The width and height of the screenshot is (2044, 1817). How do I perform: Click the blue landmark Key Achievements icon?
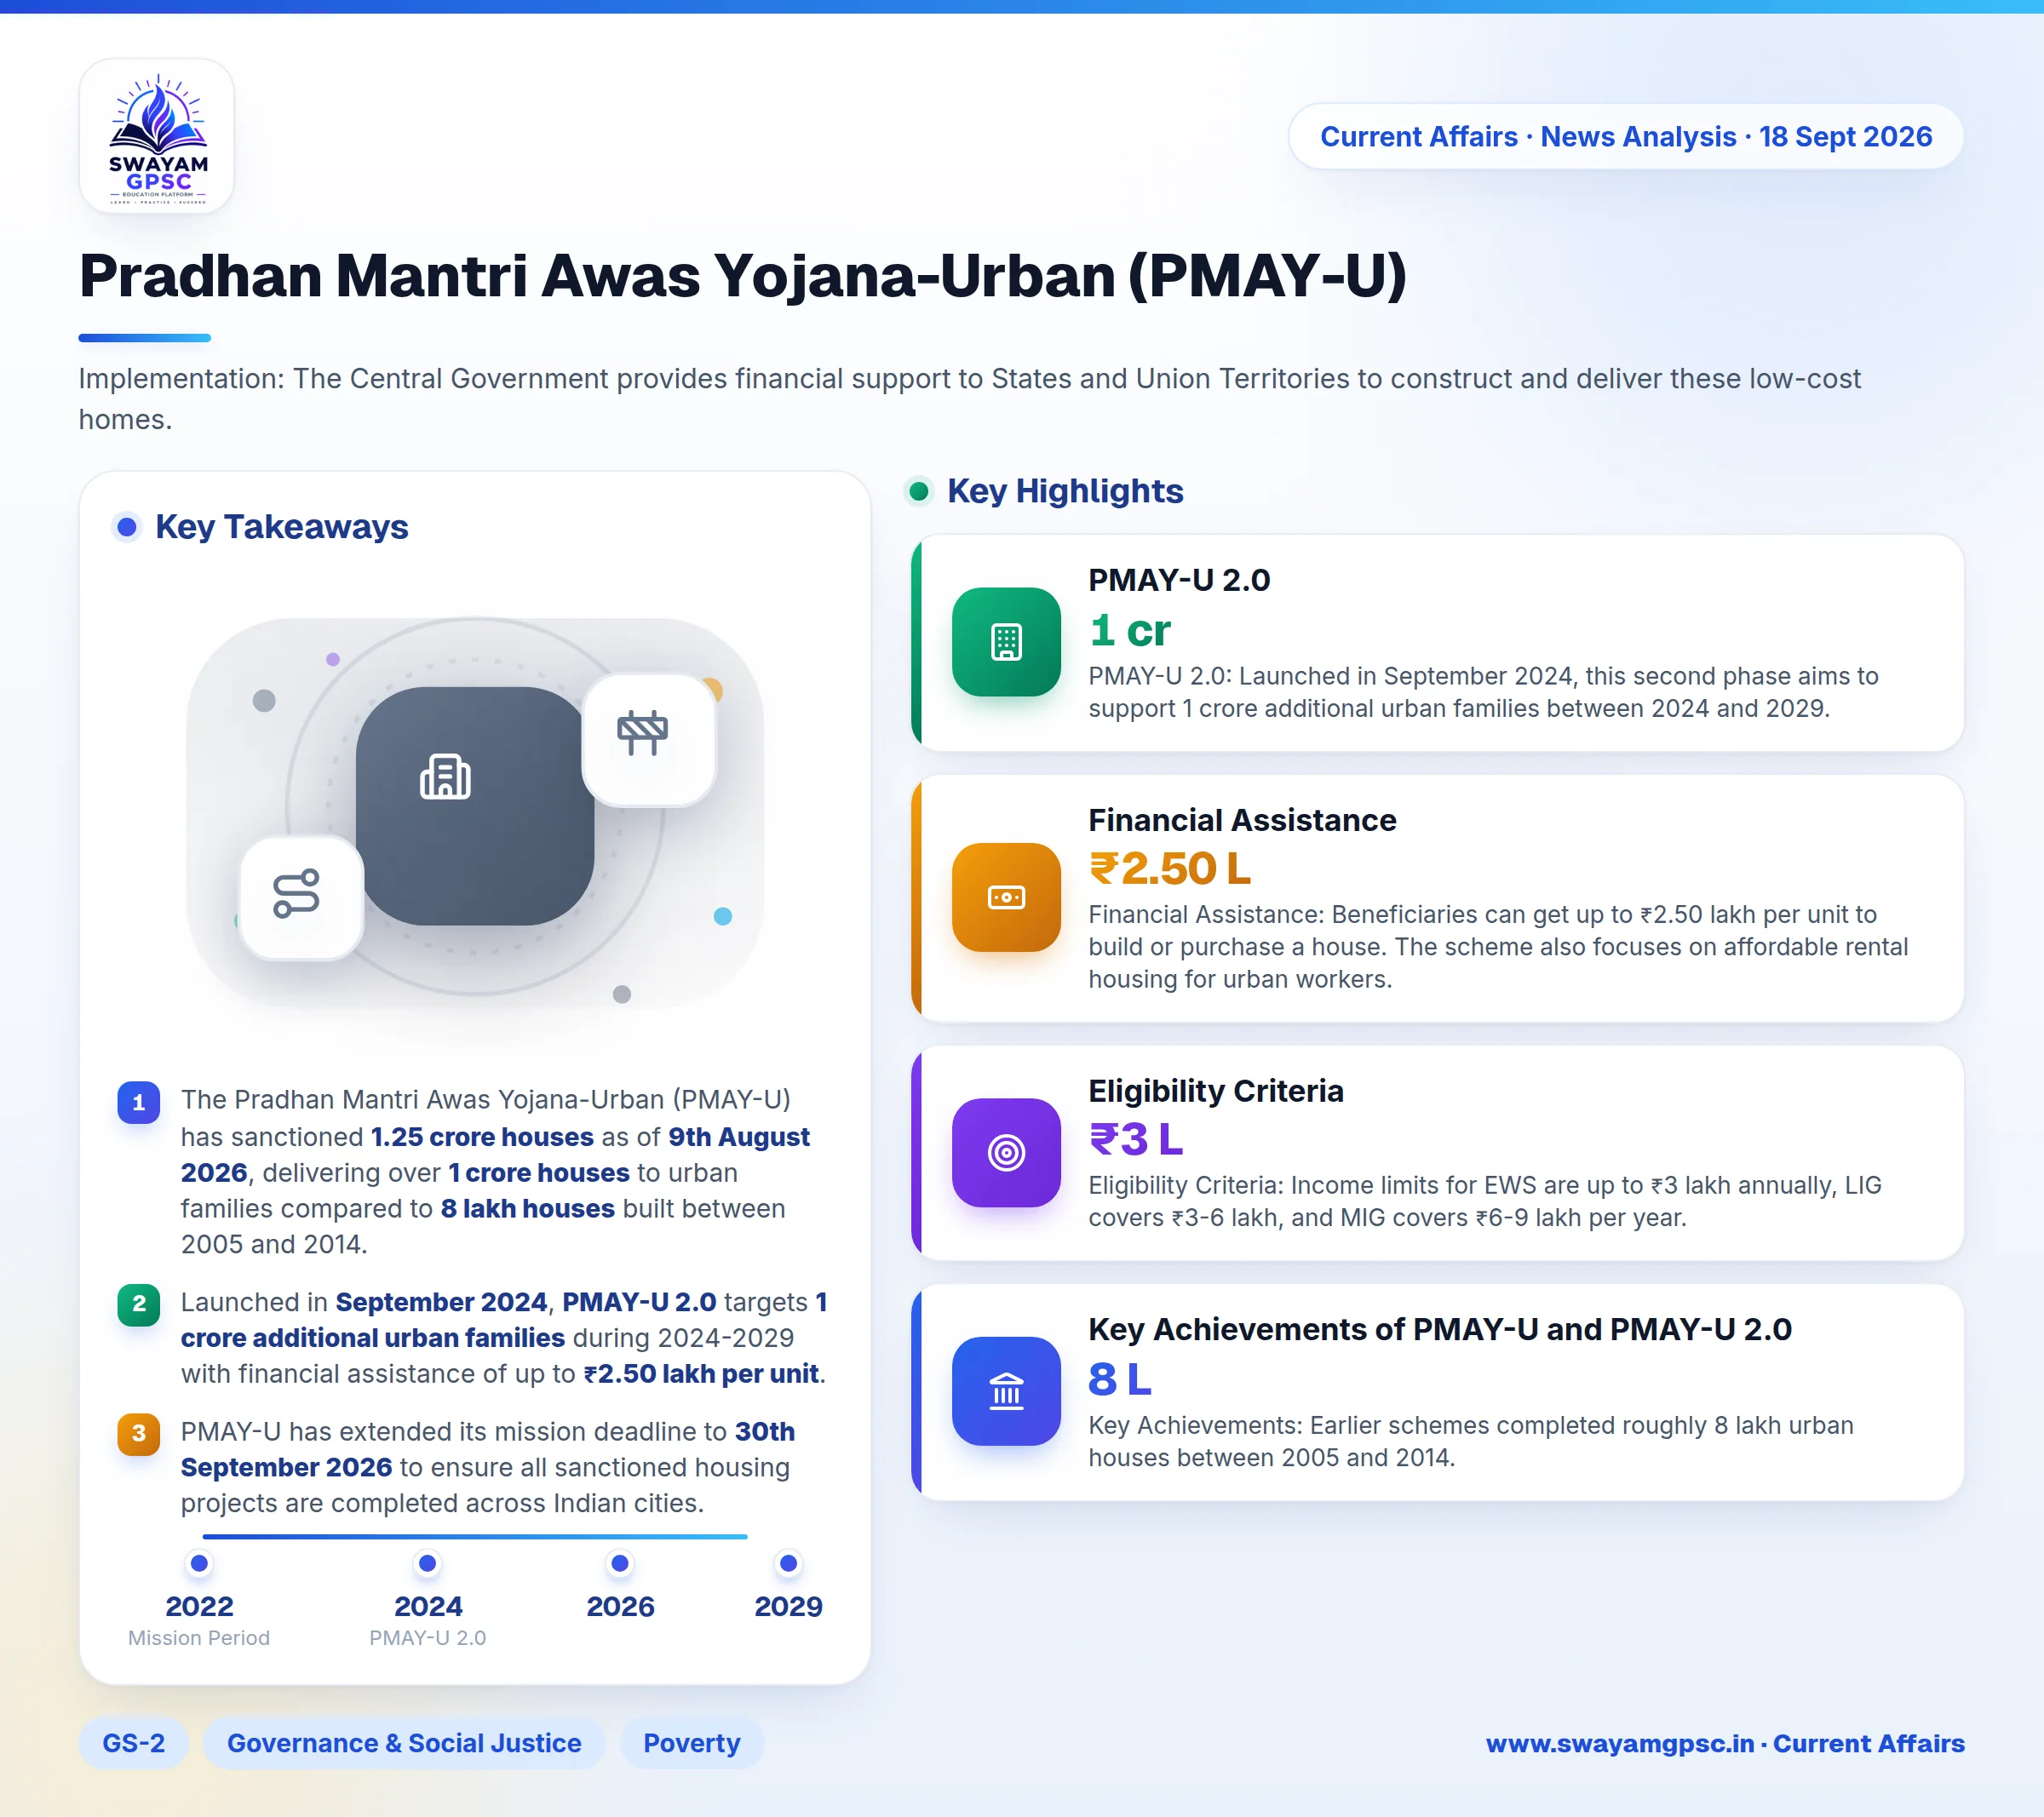click(x=1006, y=1391)
